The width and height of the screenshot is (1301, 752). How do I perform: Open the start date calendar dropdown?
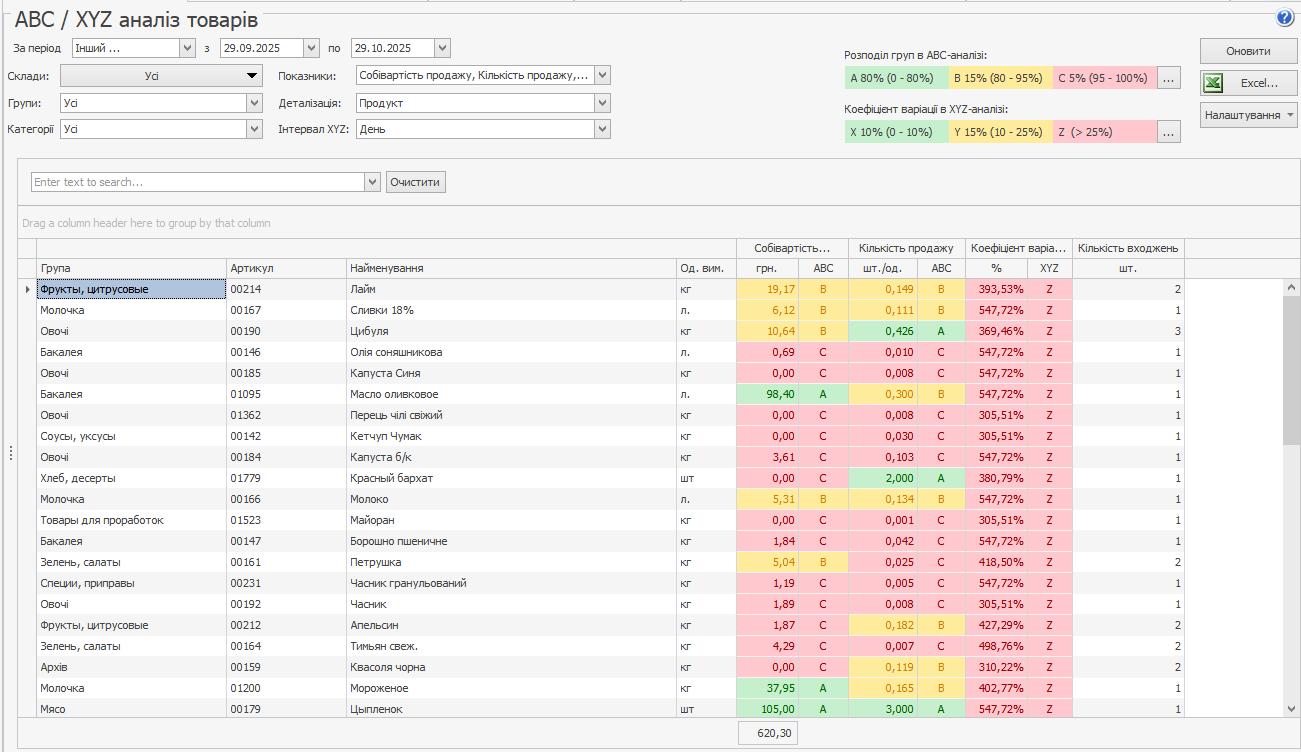tap(311, 48)
